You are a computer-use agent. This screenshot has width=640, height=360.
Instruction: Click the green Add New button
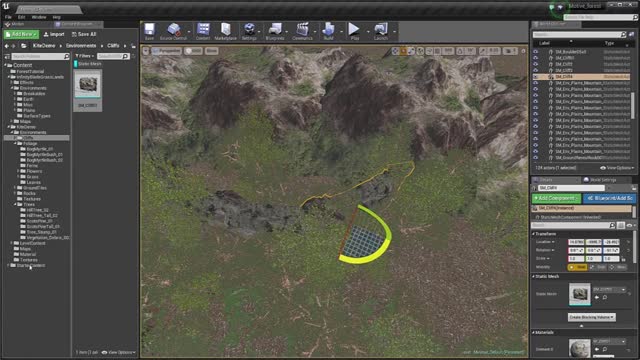point(21,34)
